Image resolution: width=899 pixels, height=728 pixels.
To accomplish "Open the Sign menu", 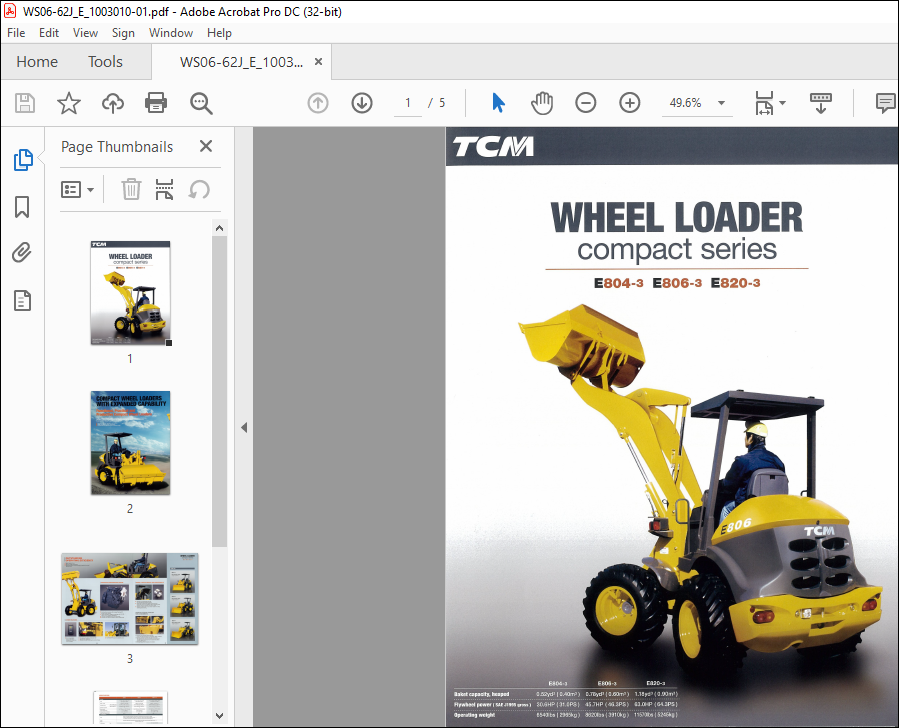I will pyautogui.click(x=123, y=33).
